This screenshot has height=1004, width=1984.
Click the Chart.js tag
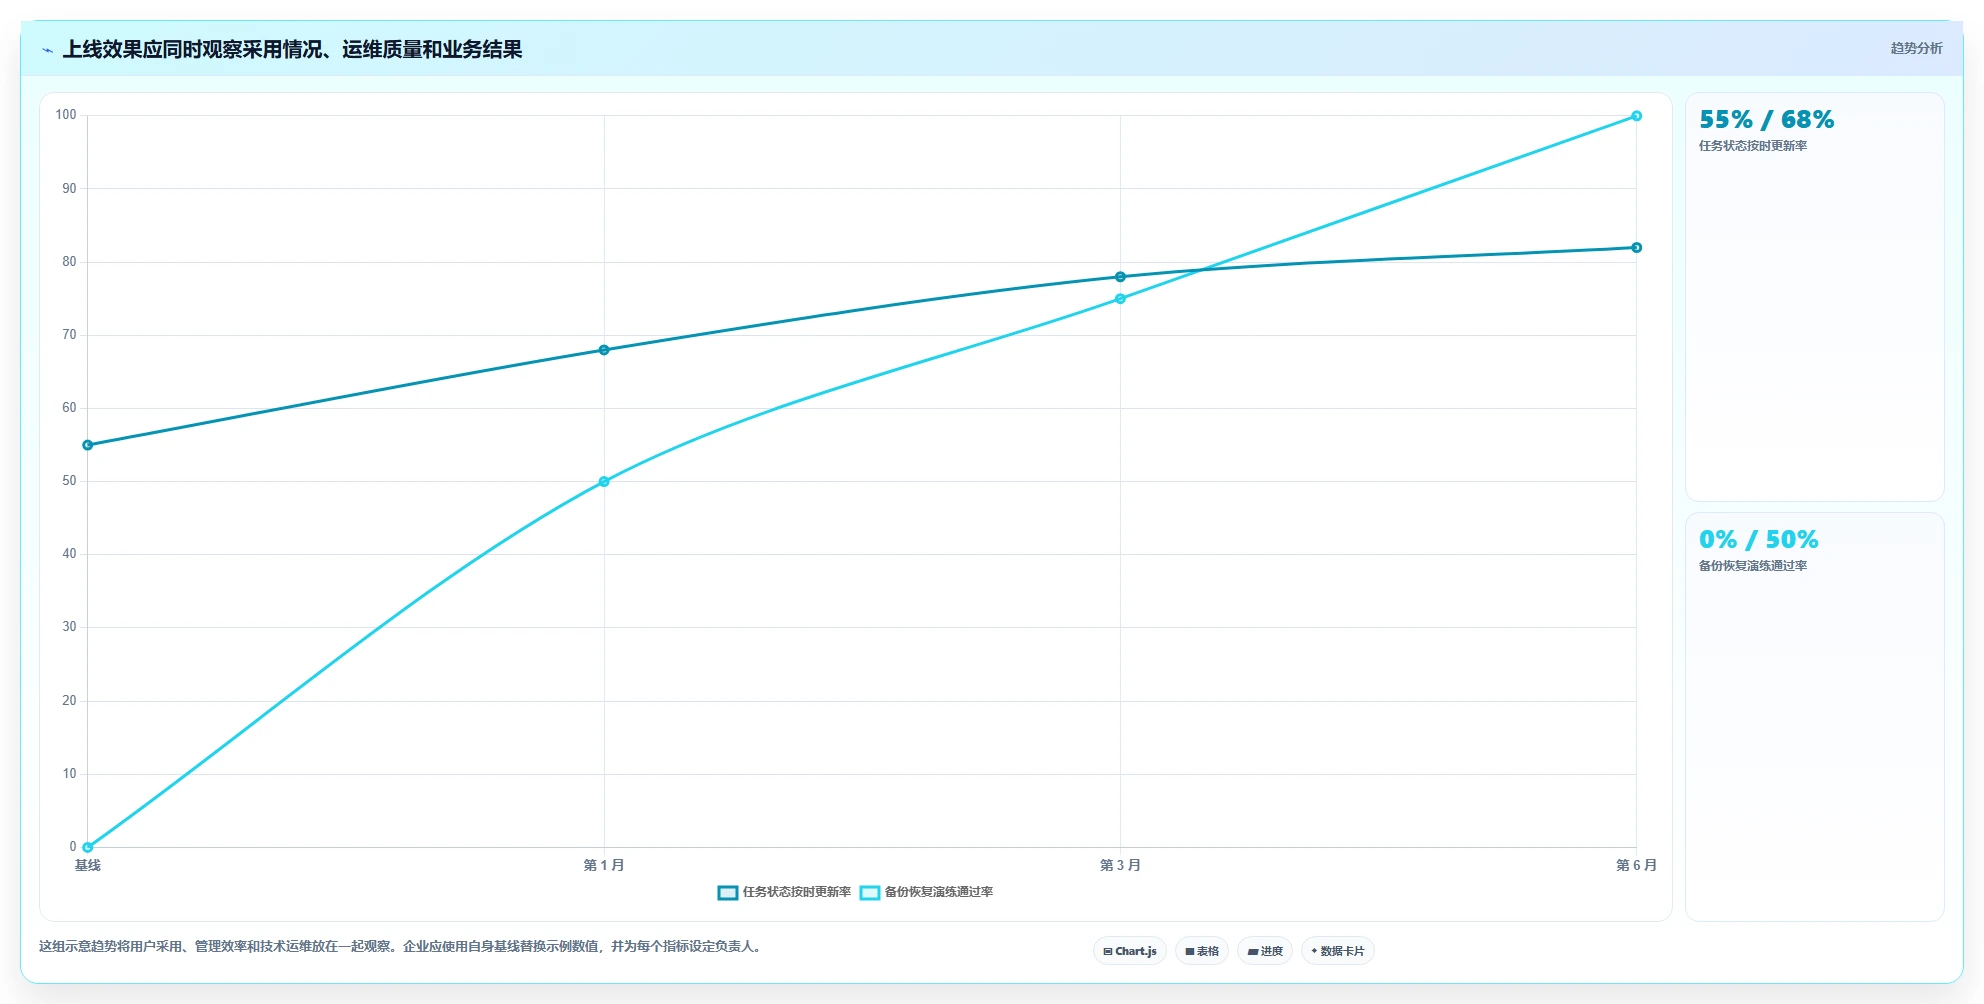tap(1130, 951)
